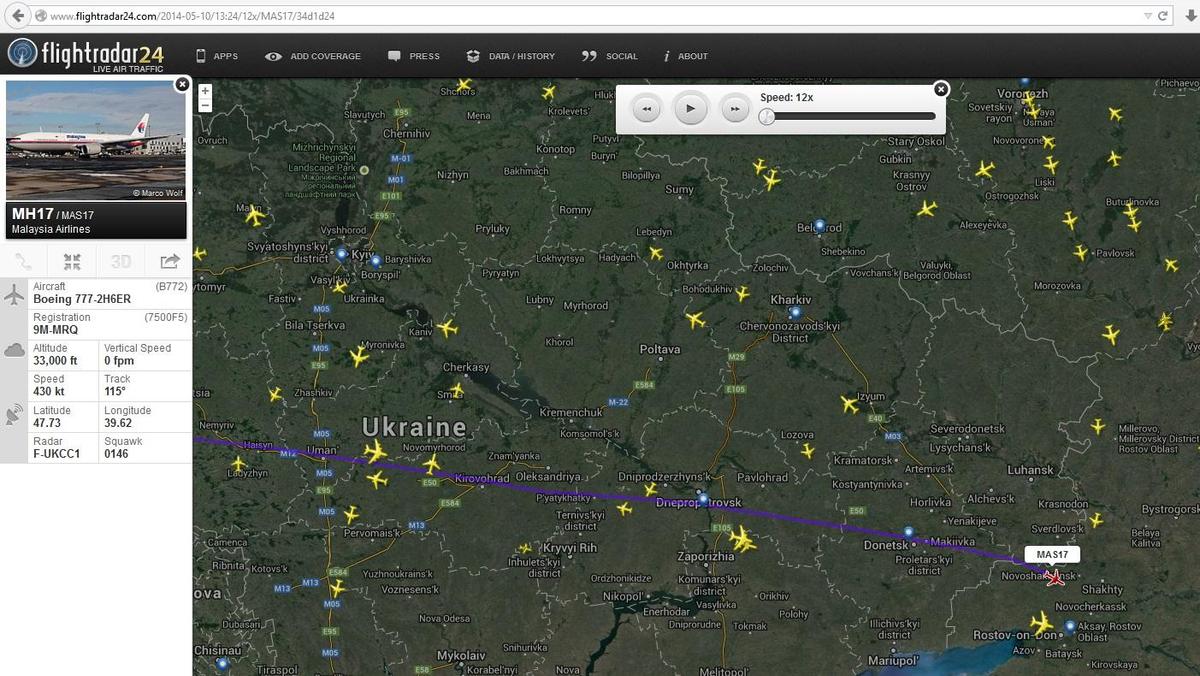The width and height of the screenshot is (1200, 676).
Task: Click the Speed: 12x label
Action: click(786, 97)
